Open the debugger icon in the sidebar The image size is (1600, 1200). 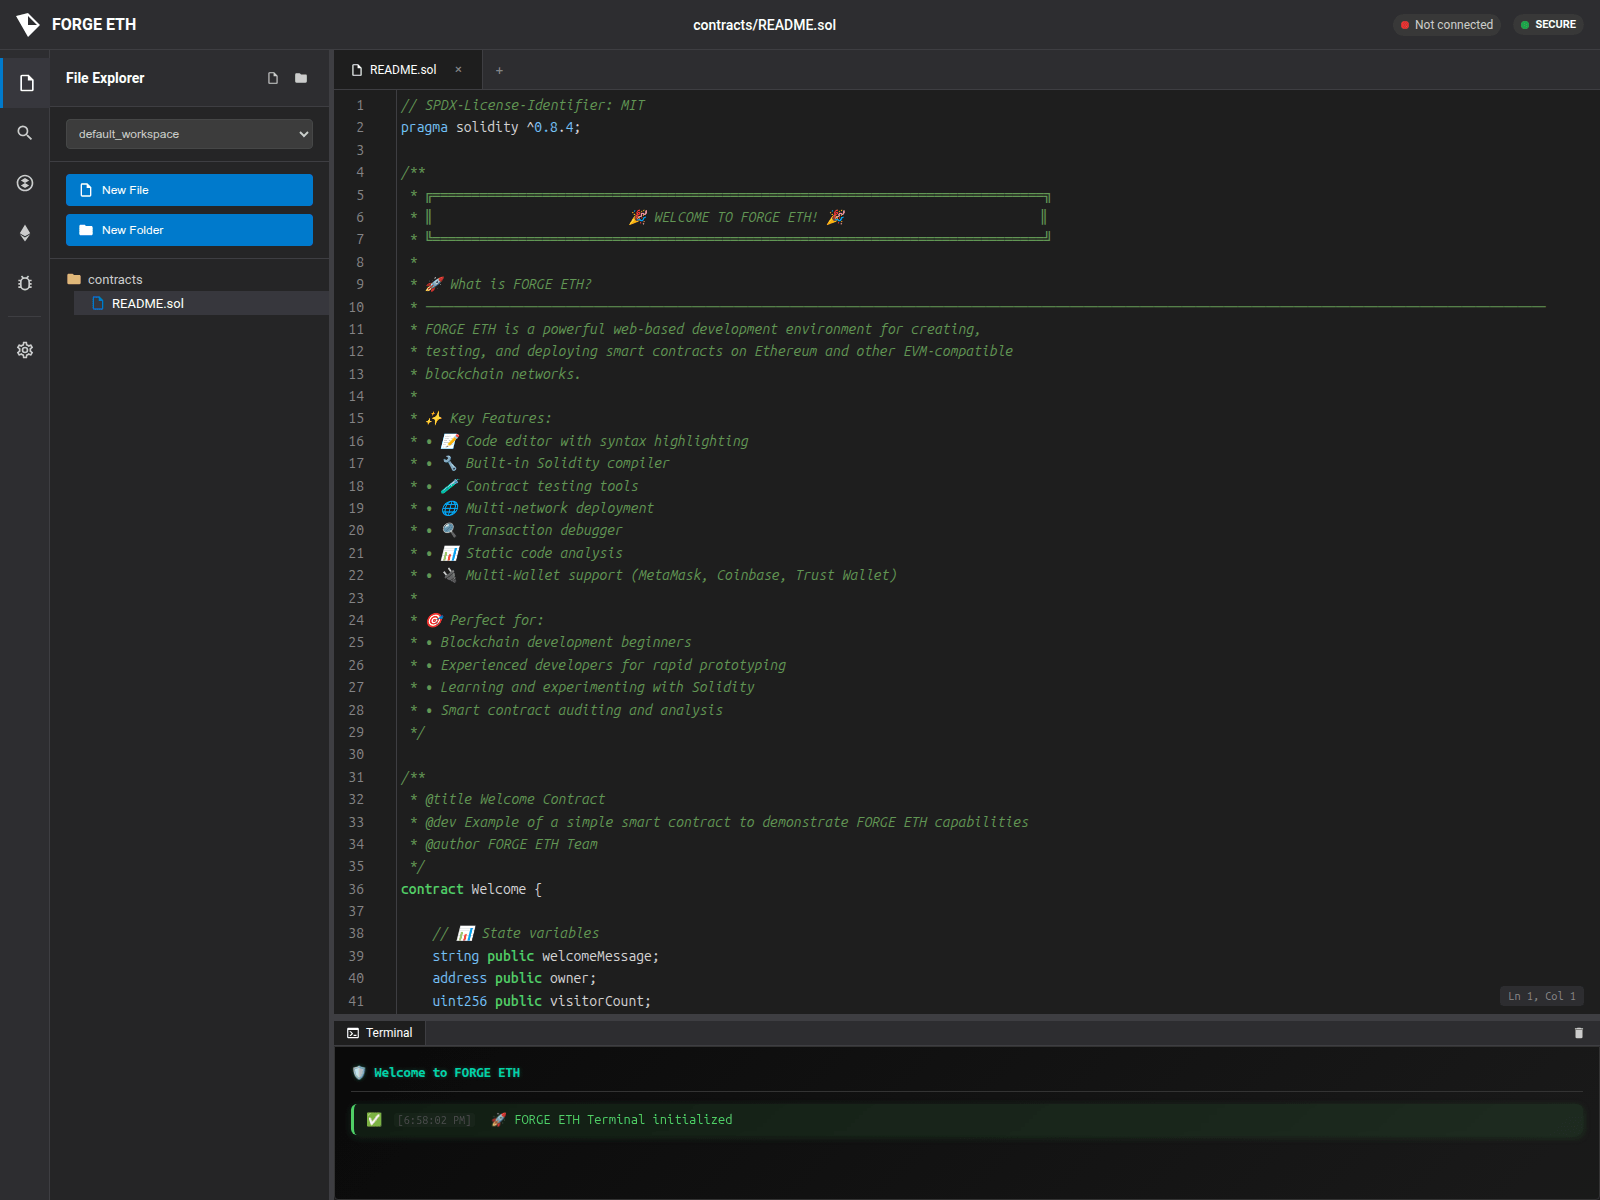point(24,284)
